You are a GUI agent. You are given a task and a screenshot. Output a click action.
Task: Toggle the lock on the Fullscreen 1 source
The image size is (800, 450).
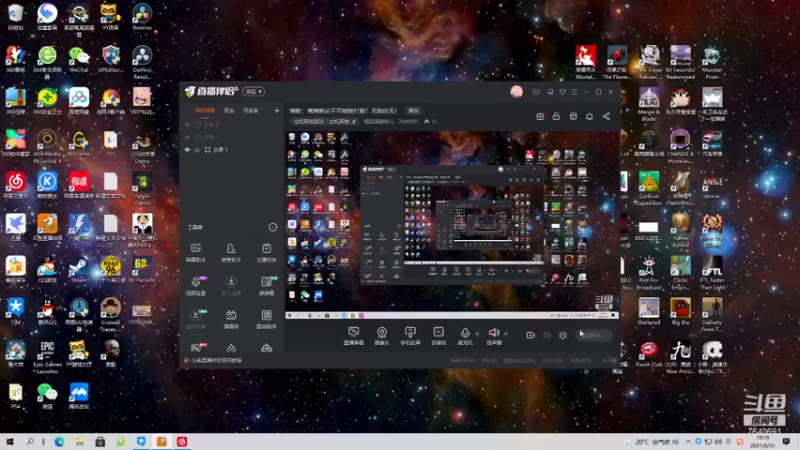click(x=197, y=149)
